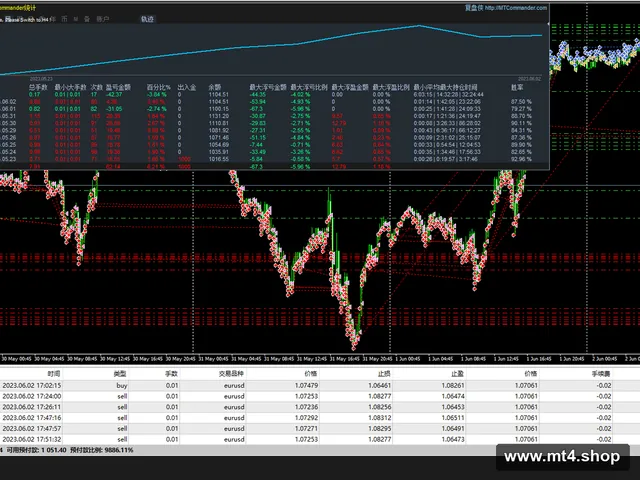The image size is (640, 480).
Task: Select the -42.37 profit value
Action: [x=114, y=94]
